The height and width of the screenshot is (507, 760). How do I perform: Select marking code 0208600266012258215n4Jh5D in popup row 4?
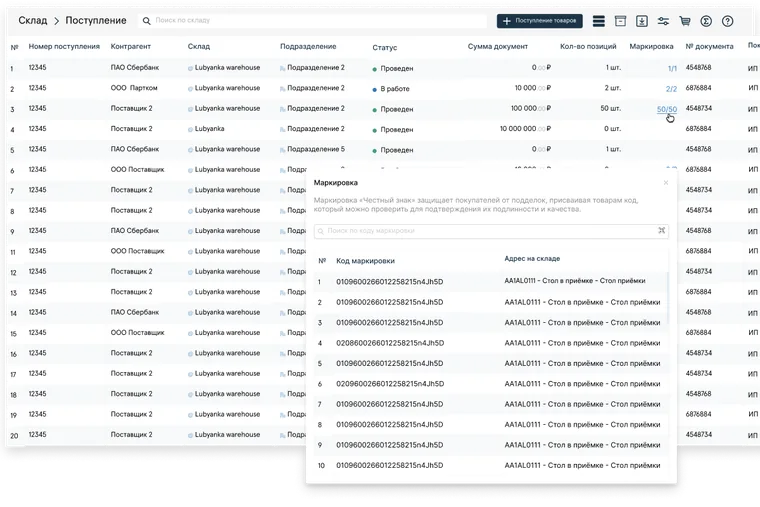390,343
